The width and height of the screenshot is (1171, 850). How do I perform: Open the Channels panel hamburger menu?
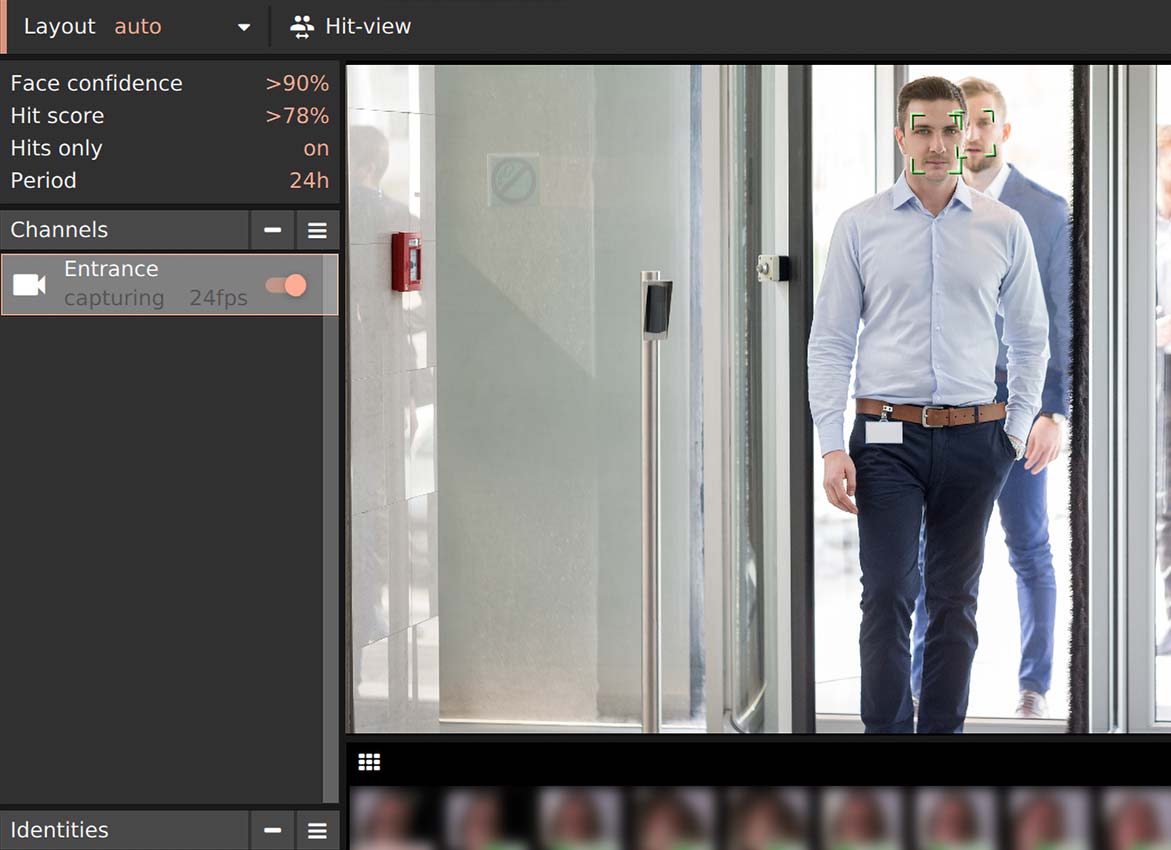[317, 230]
